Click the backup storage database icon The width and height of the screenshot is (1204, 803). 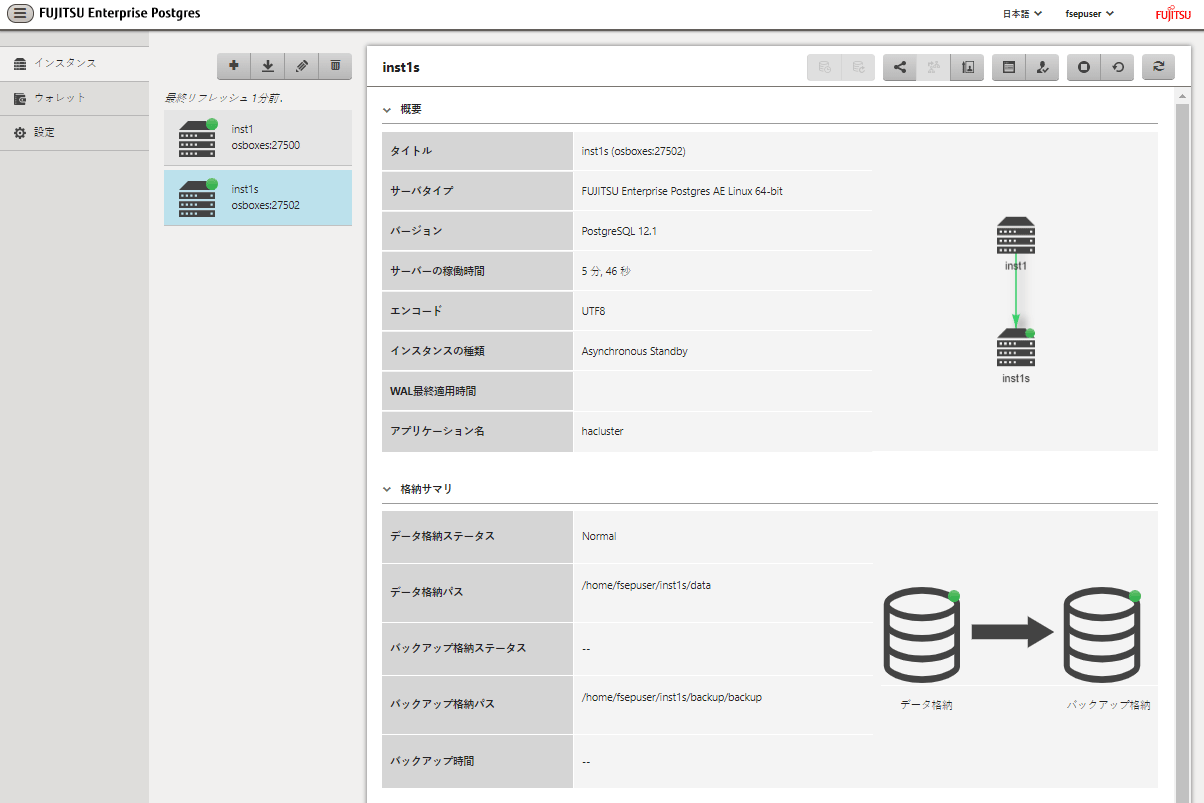click(1102, 636)
